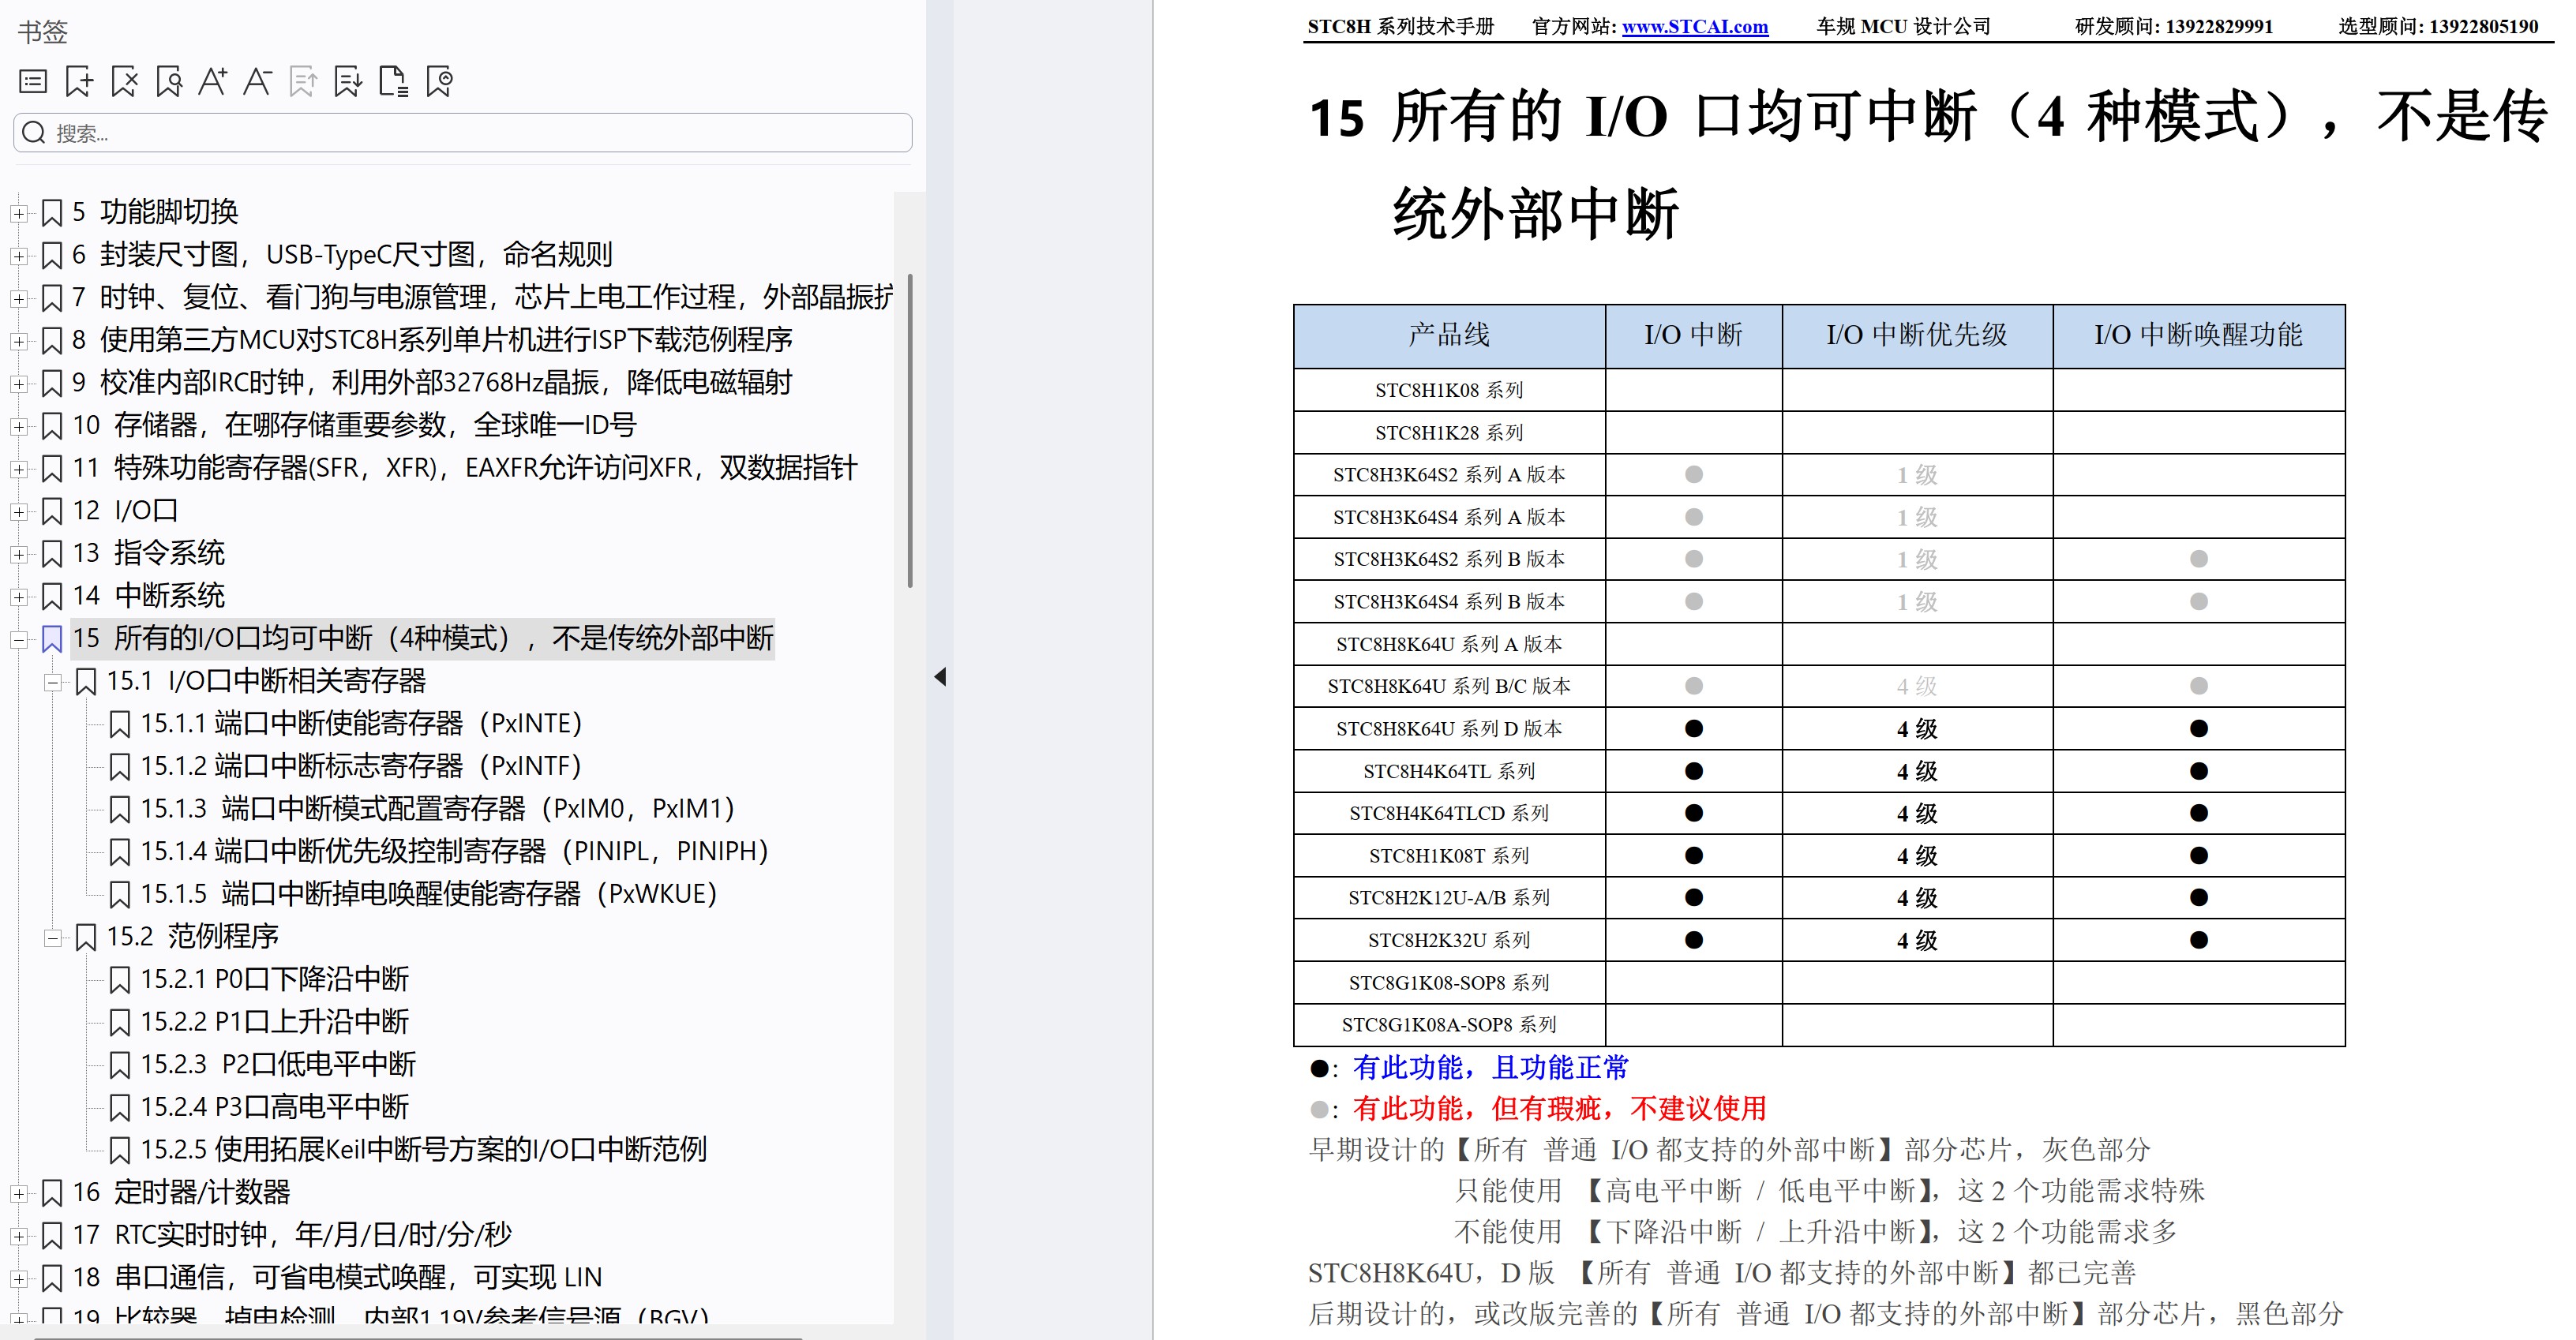Open '15.1.5 端口中断掉电唤醒使能寄存器' bookmark
Image resolution: width=2576 pixels, height=1340 pixels.
[429, 894]
